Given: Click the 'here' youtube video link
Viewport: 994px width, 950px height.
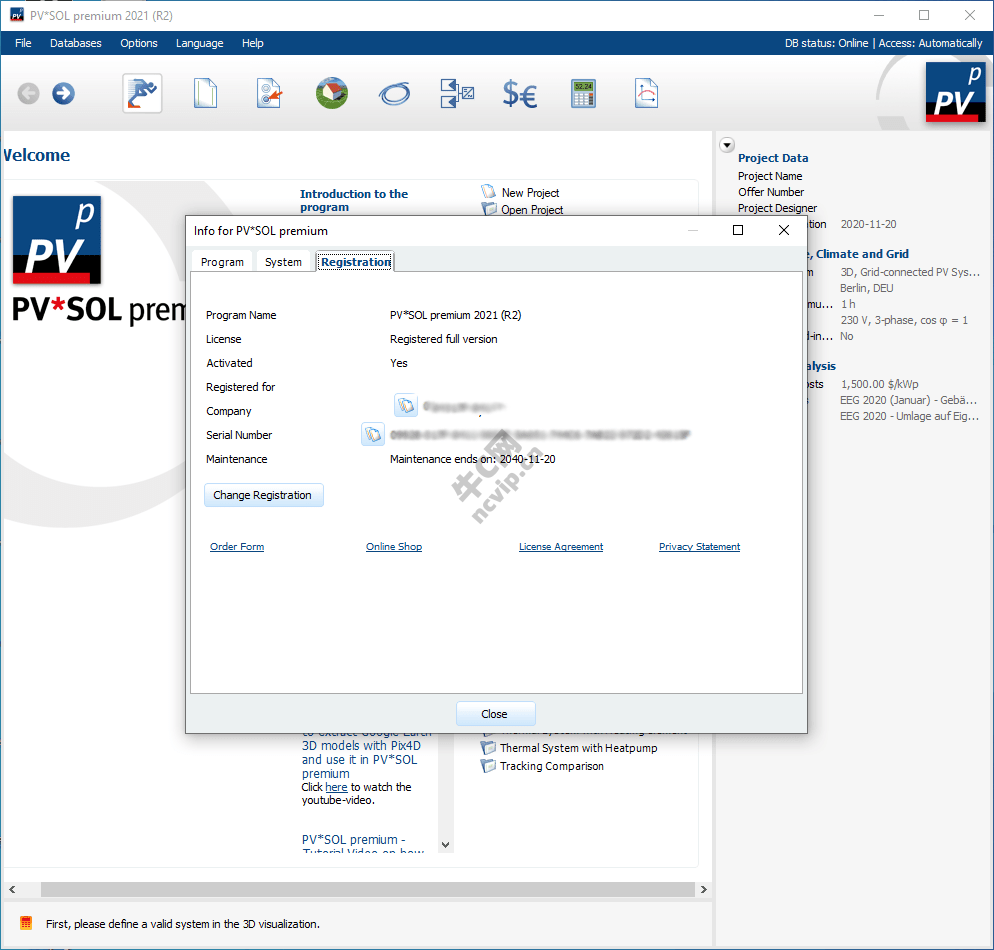Looking at the screenshot, I should 336,786.
